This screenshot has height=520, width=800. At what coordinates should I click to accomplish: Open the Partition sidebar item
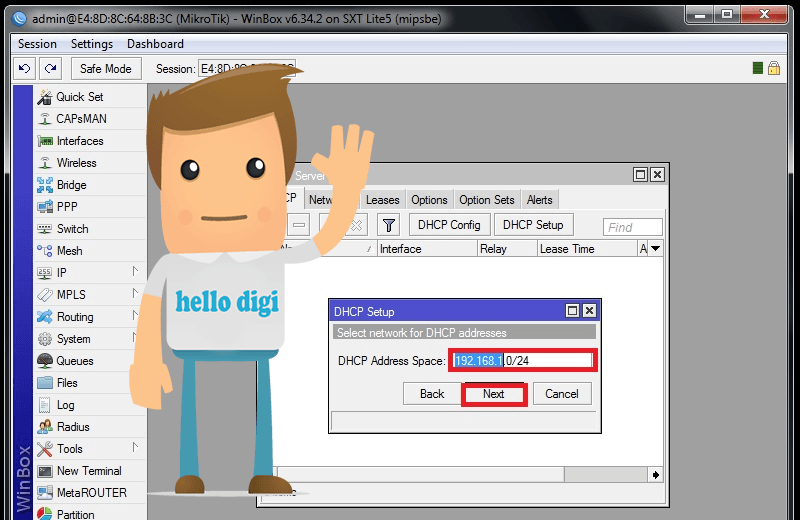point(76,513)
